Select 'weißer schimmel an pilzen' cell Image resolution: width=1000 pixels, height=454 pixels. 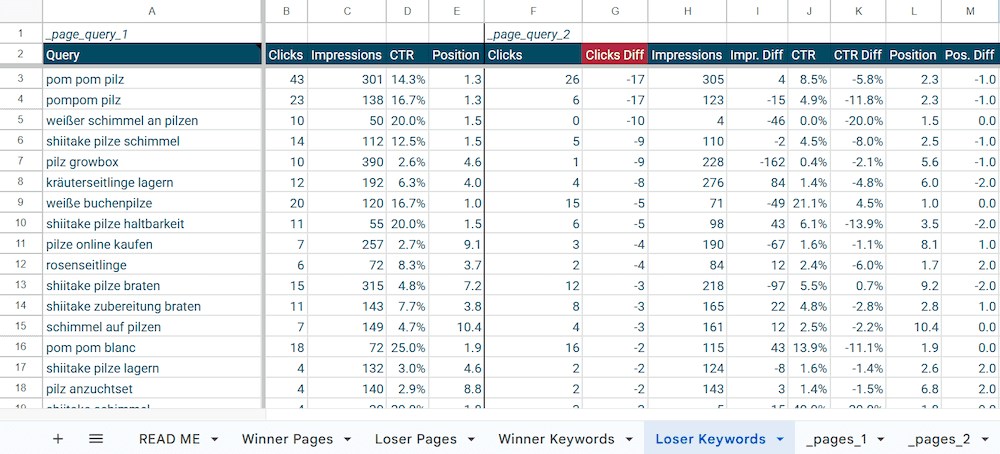coord(152,121)
